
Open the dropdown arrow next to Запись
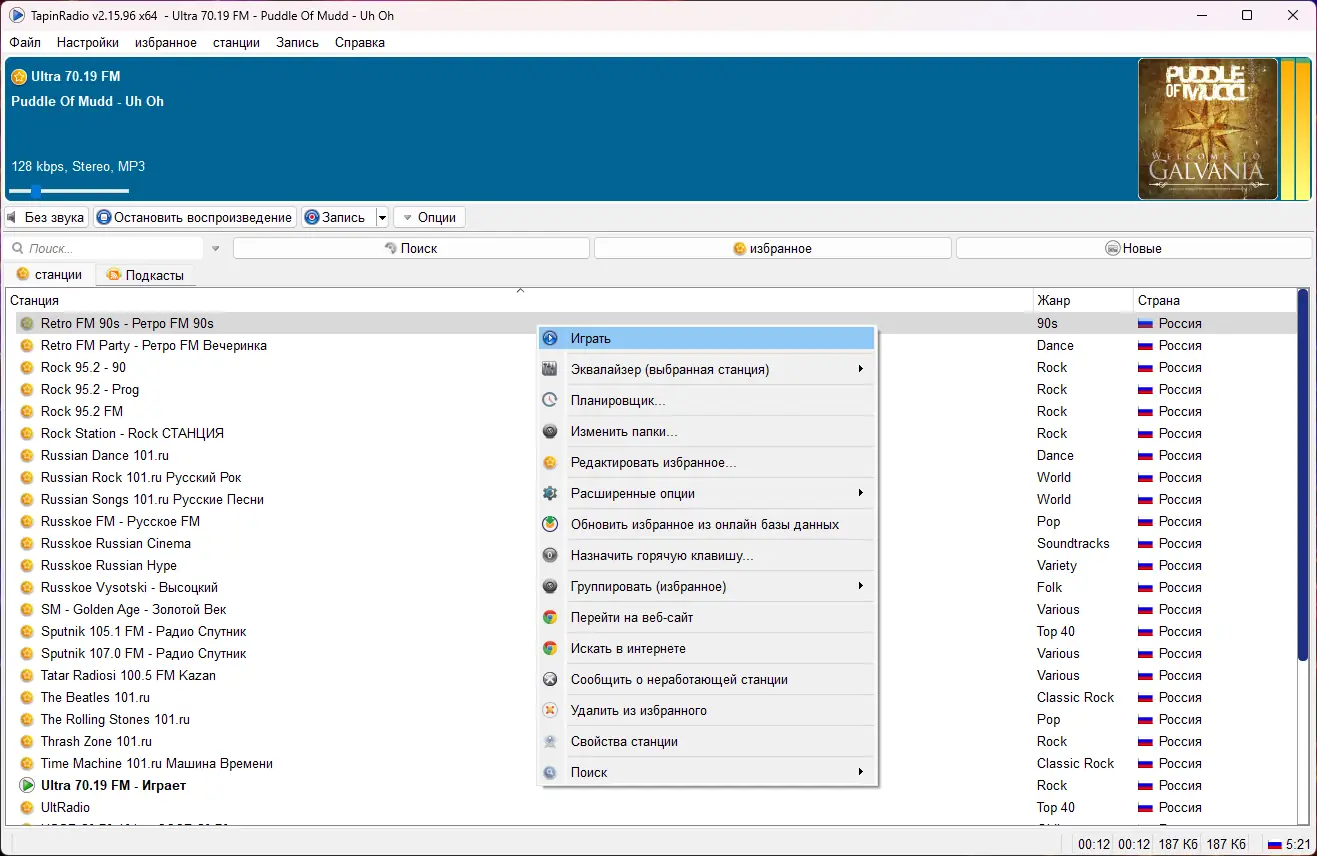pyautogui.click(x=382, y=217)
